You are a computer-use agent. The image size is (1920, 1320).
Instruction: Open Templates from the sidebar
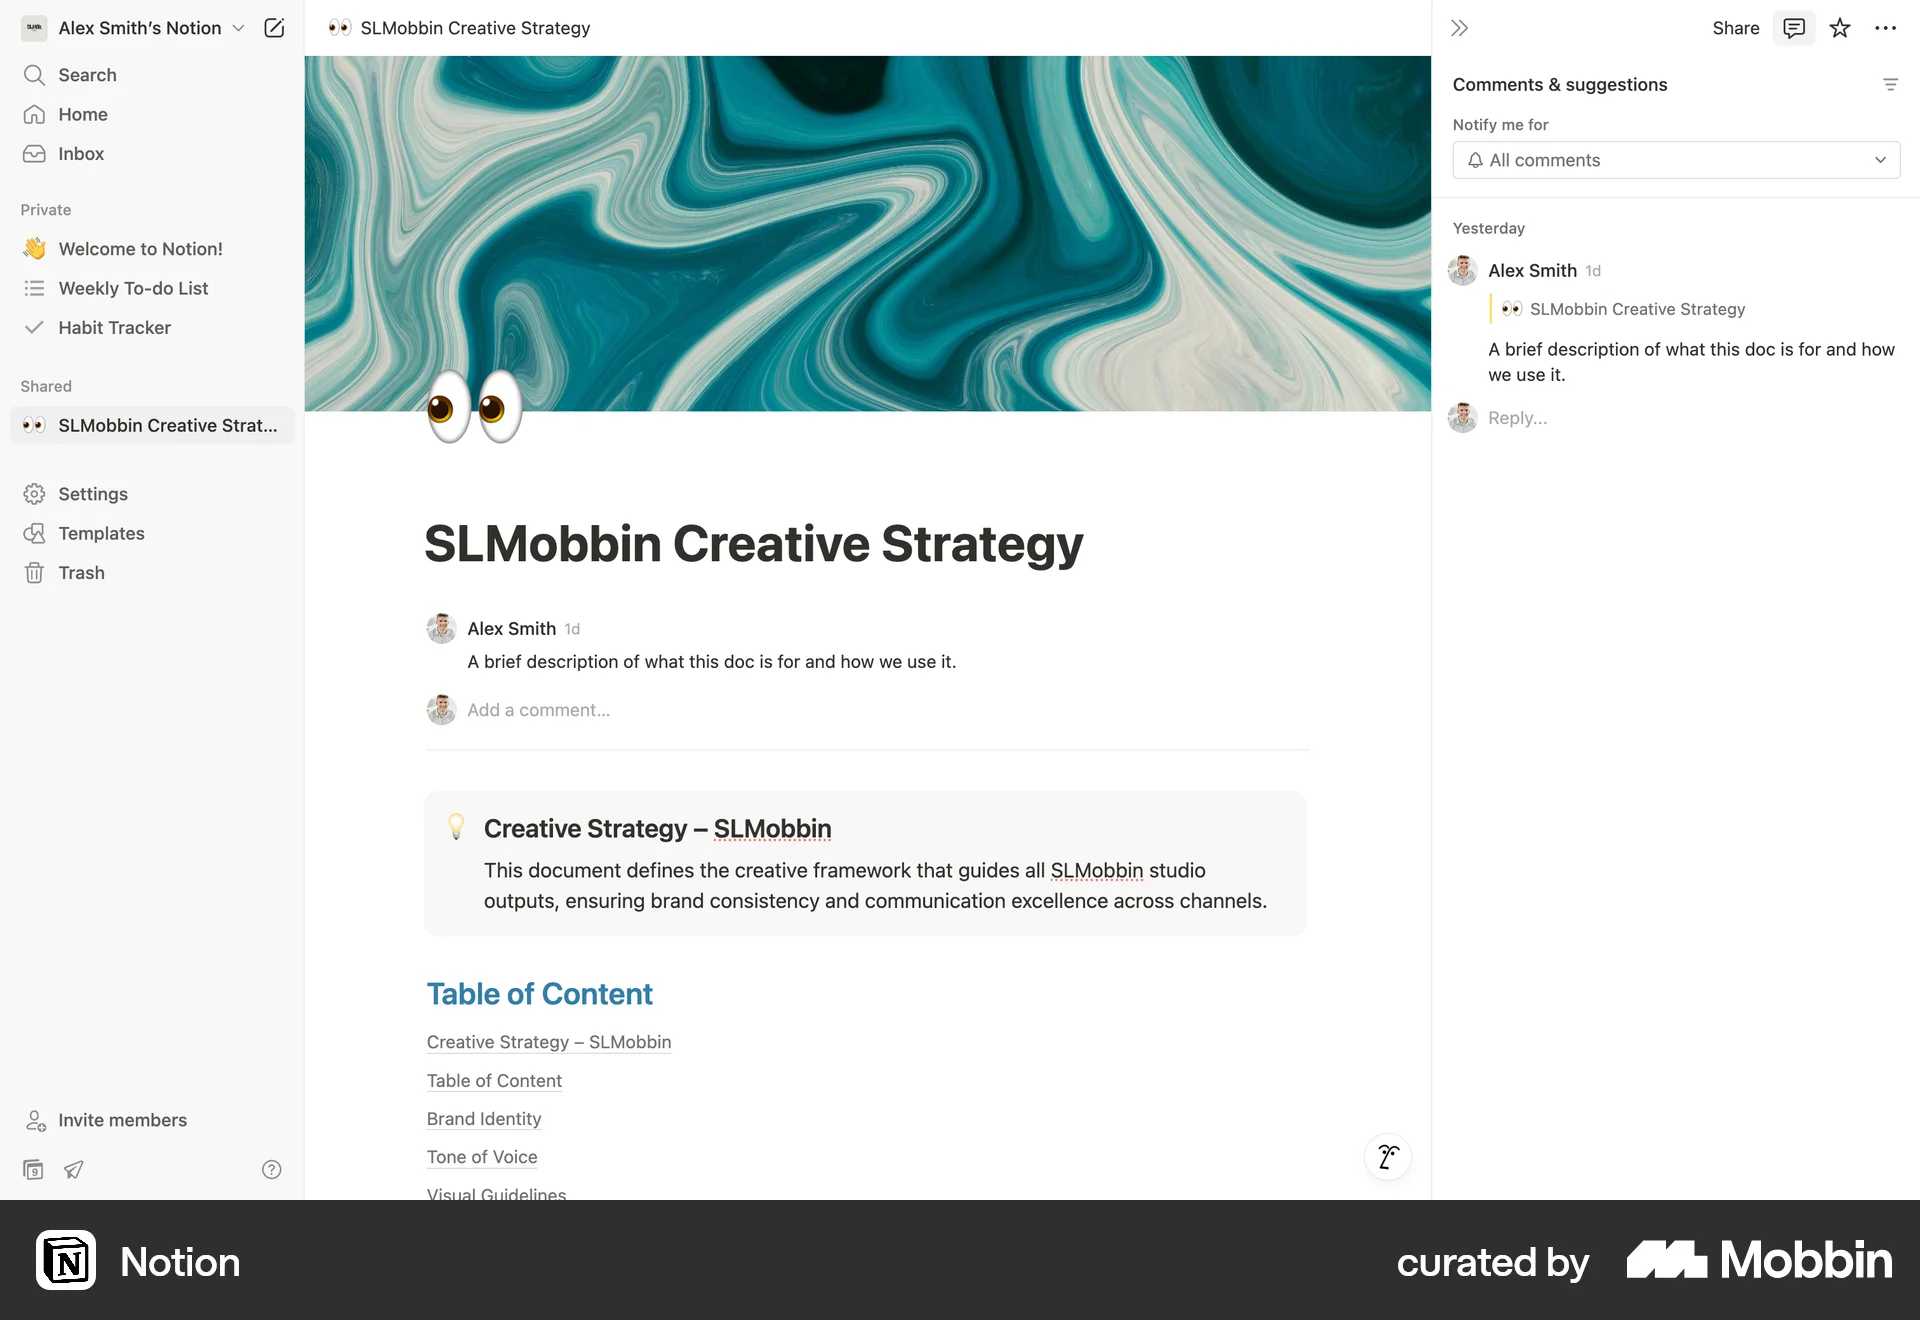(100, 533)
